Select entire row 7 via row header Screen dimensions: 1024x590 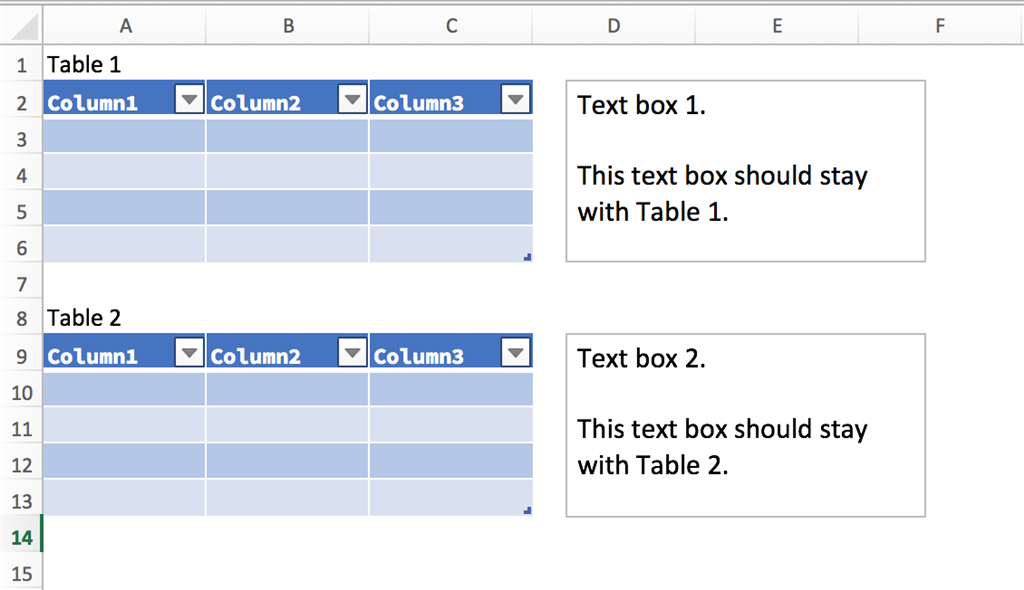(x=21, y=283)
